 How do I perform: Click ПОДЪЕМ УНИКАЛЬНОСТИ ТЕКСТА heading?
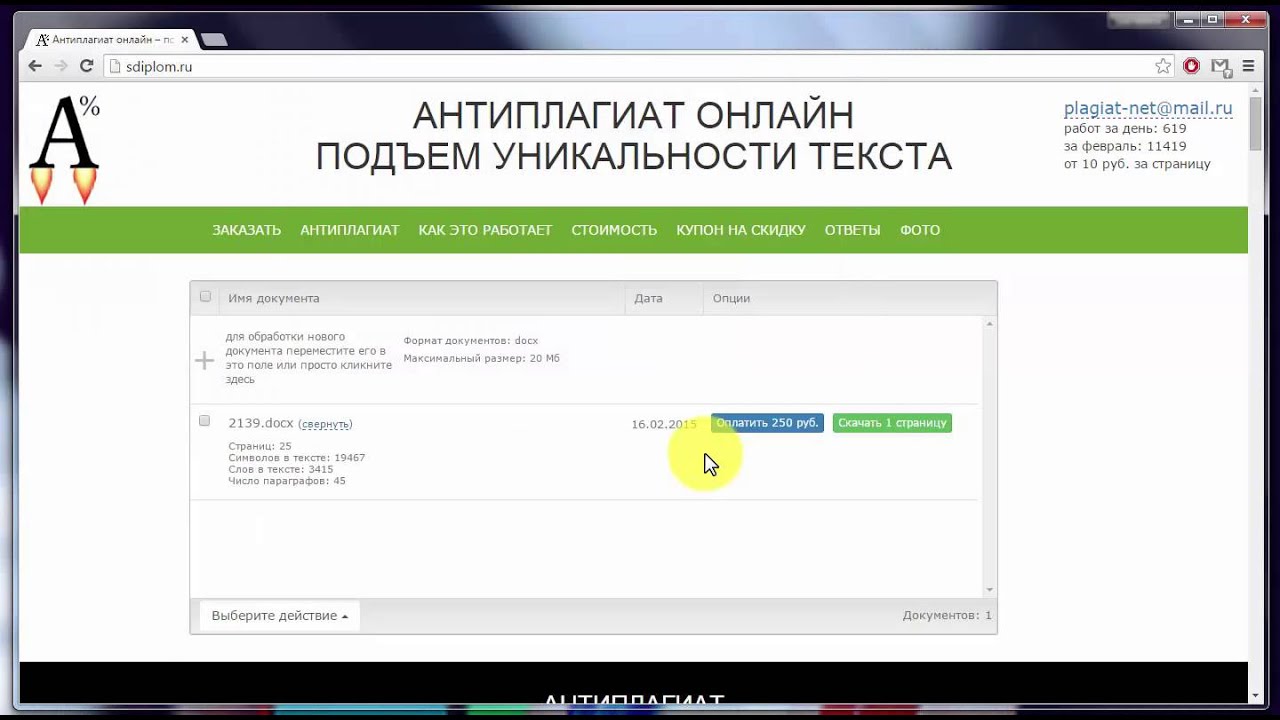tap(633, 157)
